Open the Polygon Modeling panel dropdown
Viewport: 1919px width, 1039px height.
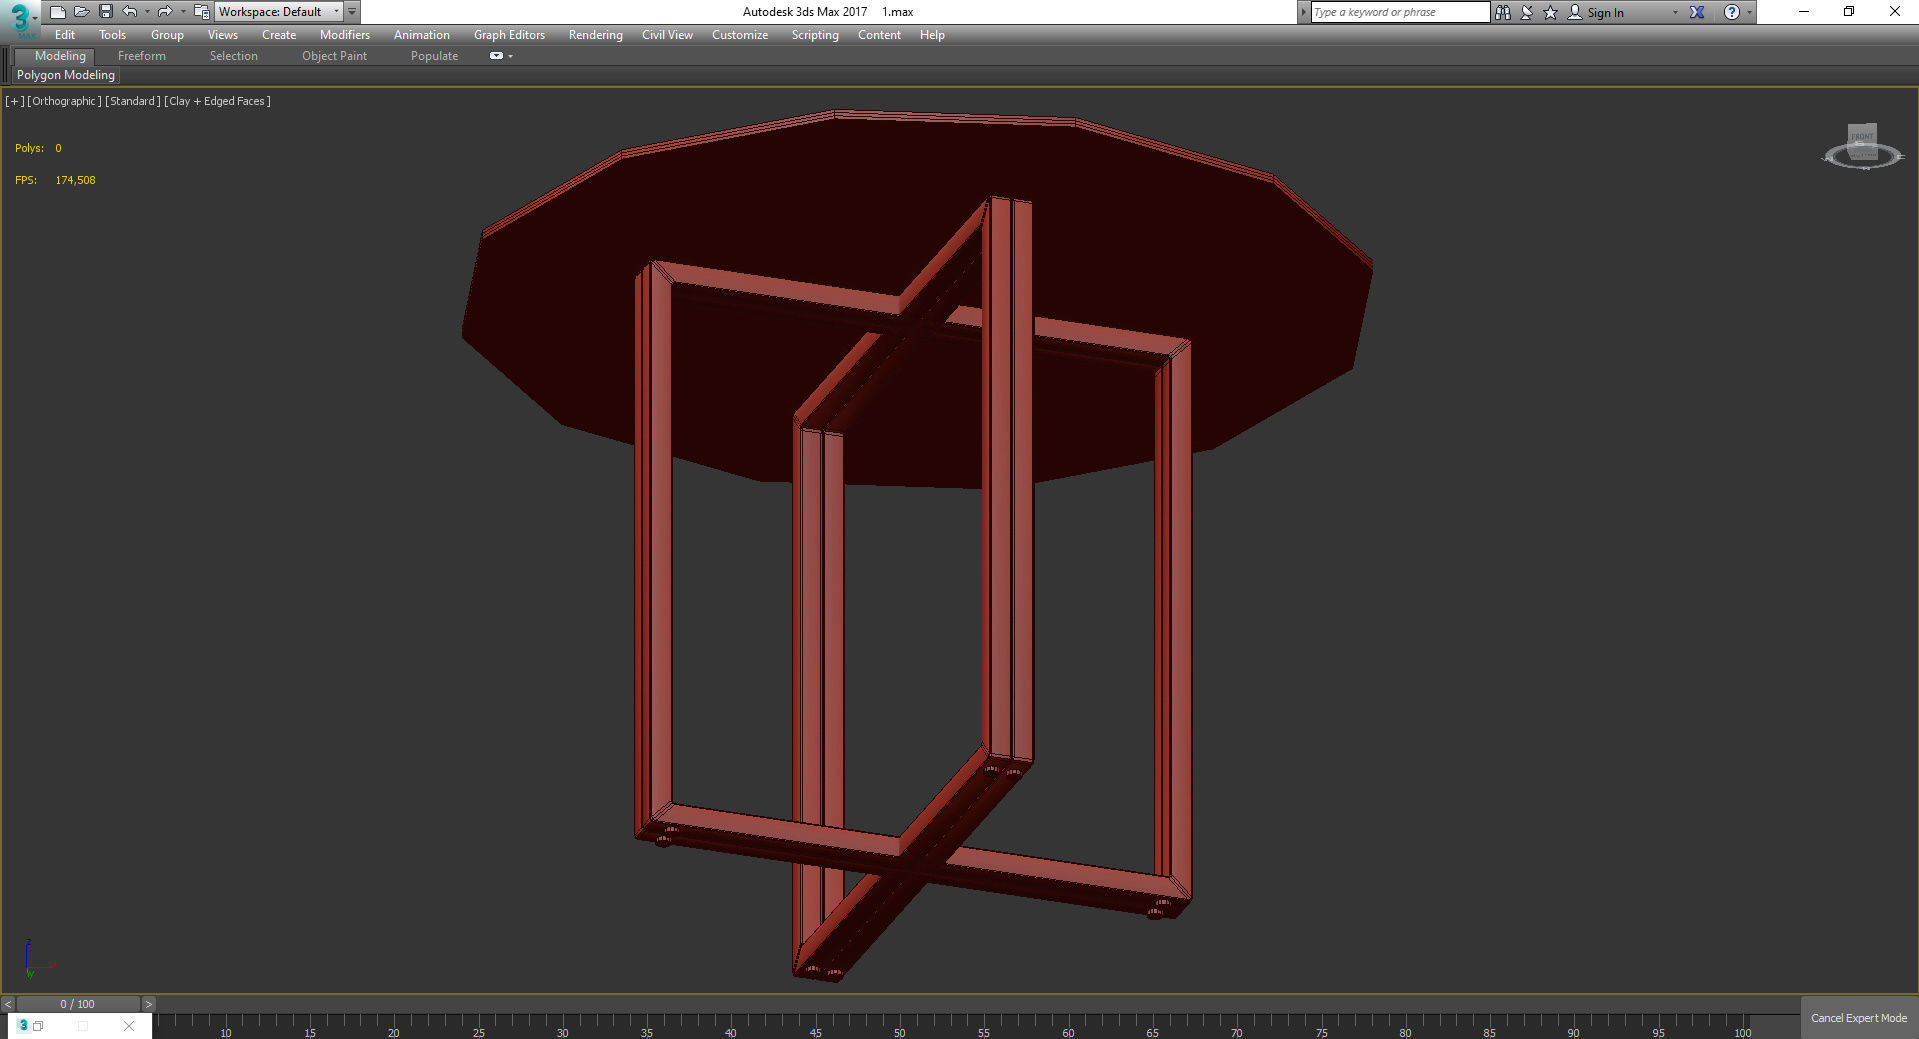tap(66, 75)
